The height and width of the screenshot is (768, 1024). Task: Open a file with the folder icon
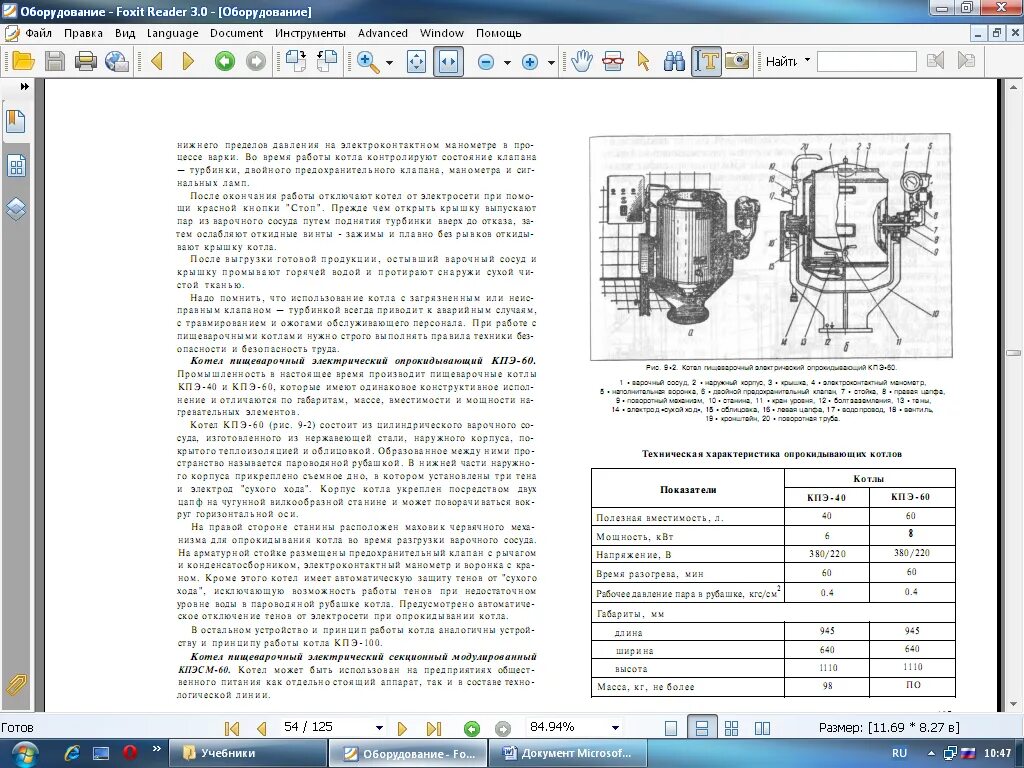pyautogui.click(x=23, y=61)
